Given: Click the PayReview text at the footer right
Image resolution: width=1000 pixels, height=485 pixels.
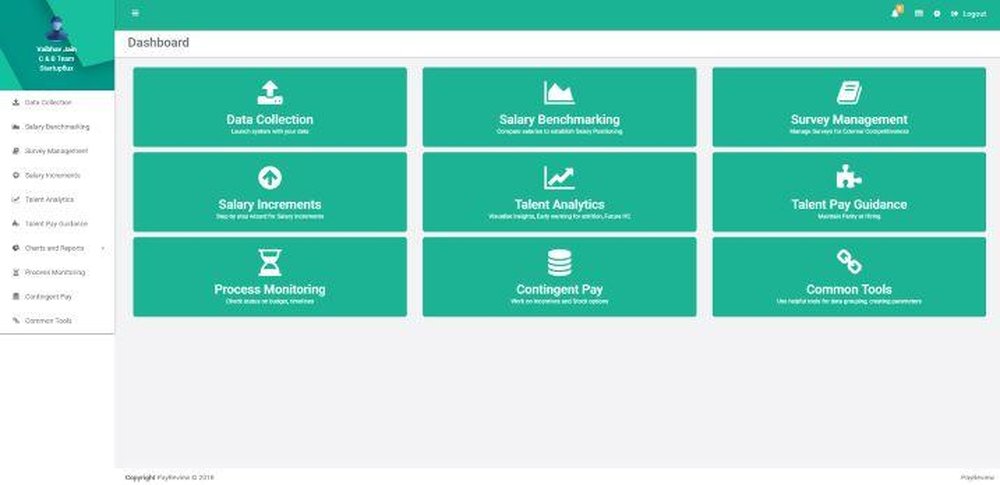Looking at the screenshot, I should click(x=977, y=477).
